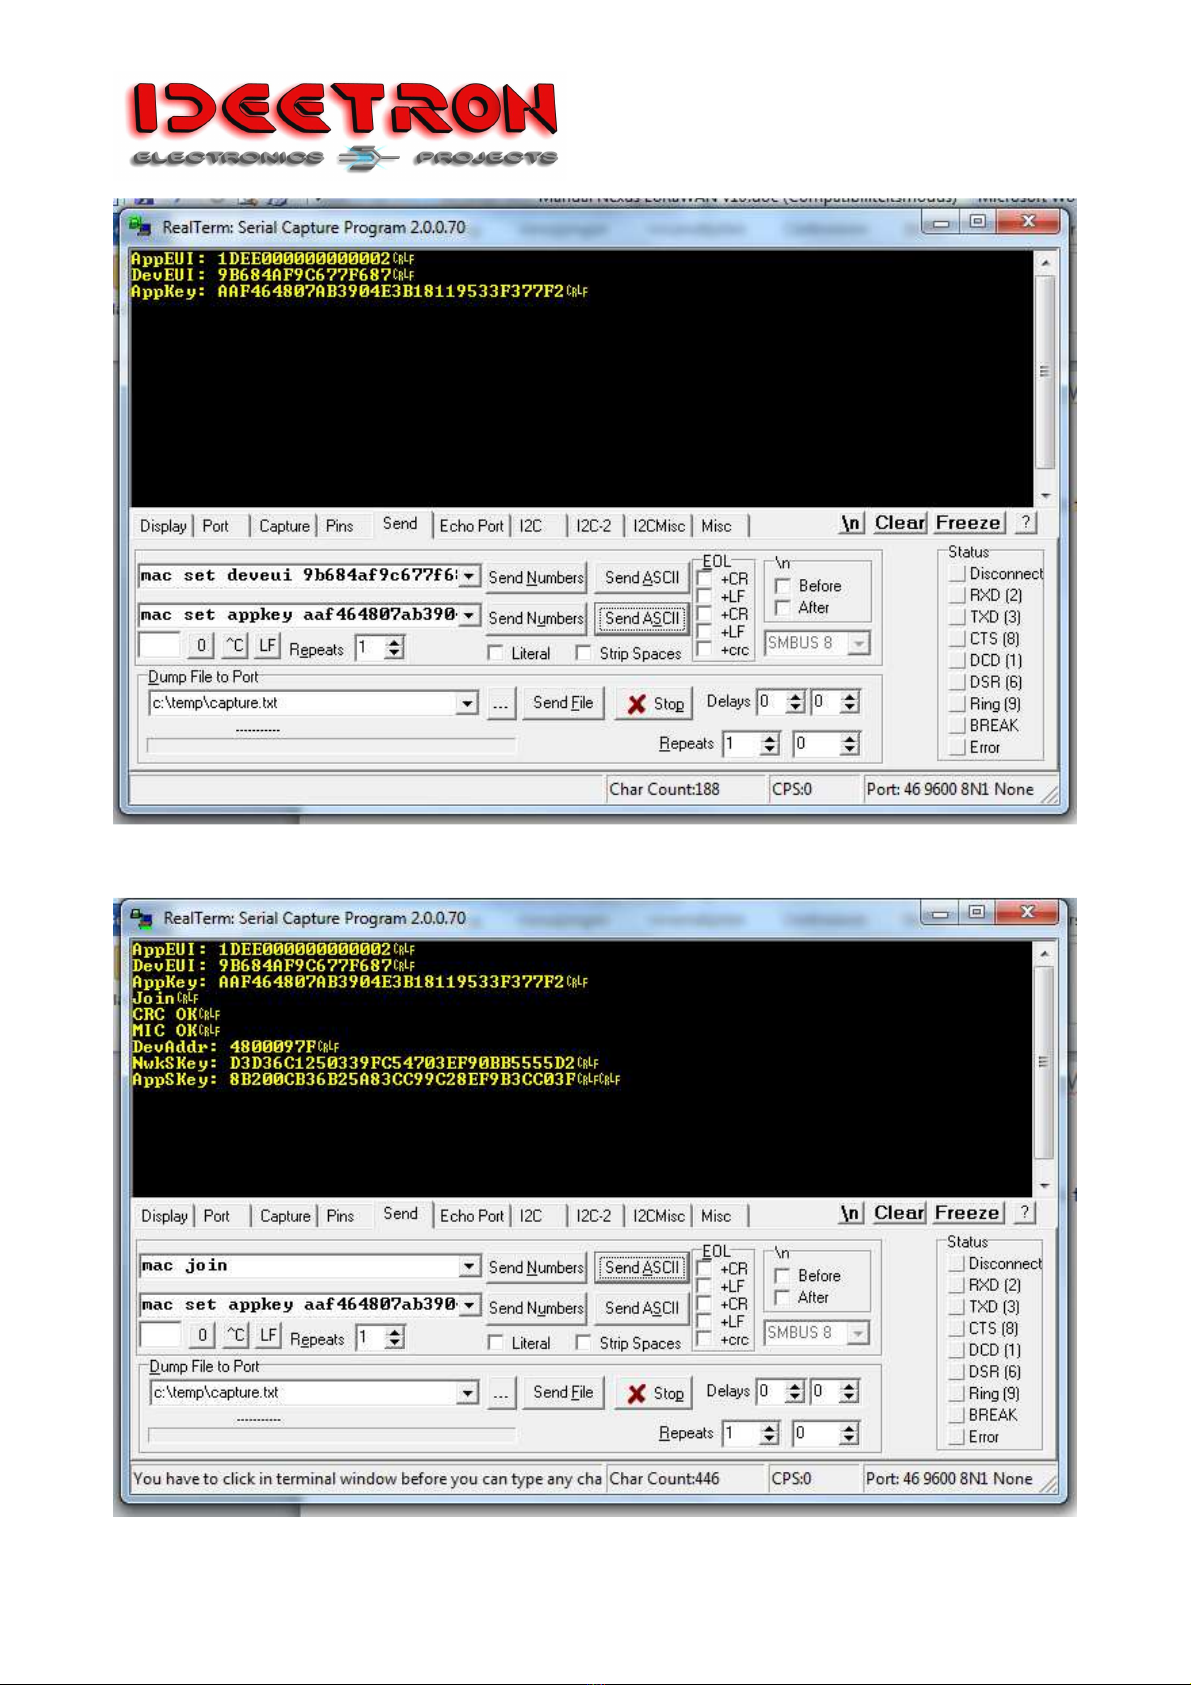Select the Misc tab in Char Count:446 window

point(716,1216)
